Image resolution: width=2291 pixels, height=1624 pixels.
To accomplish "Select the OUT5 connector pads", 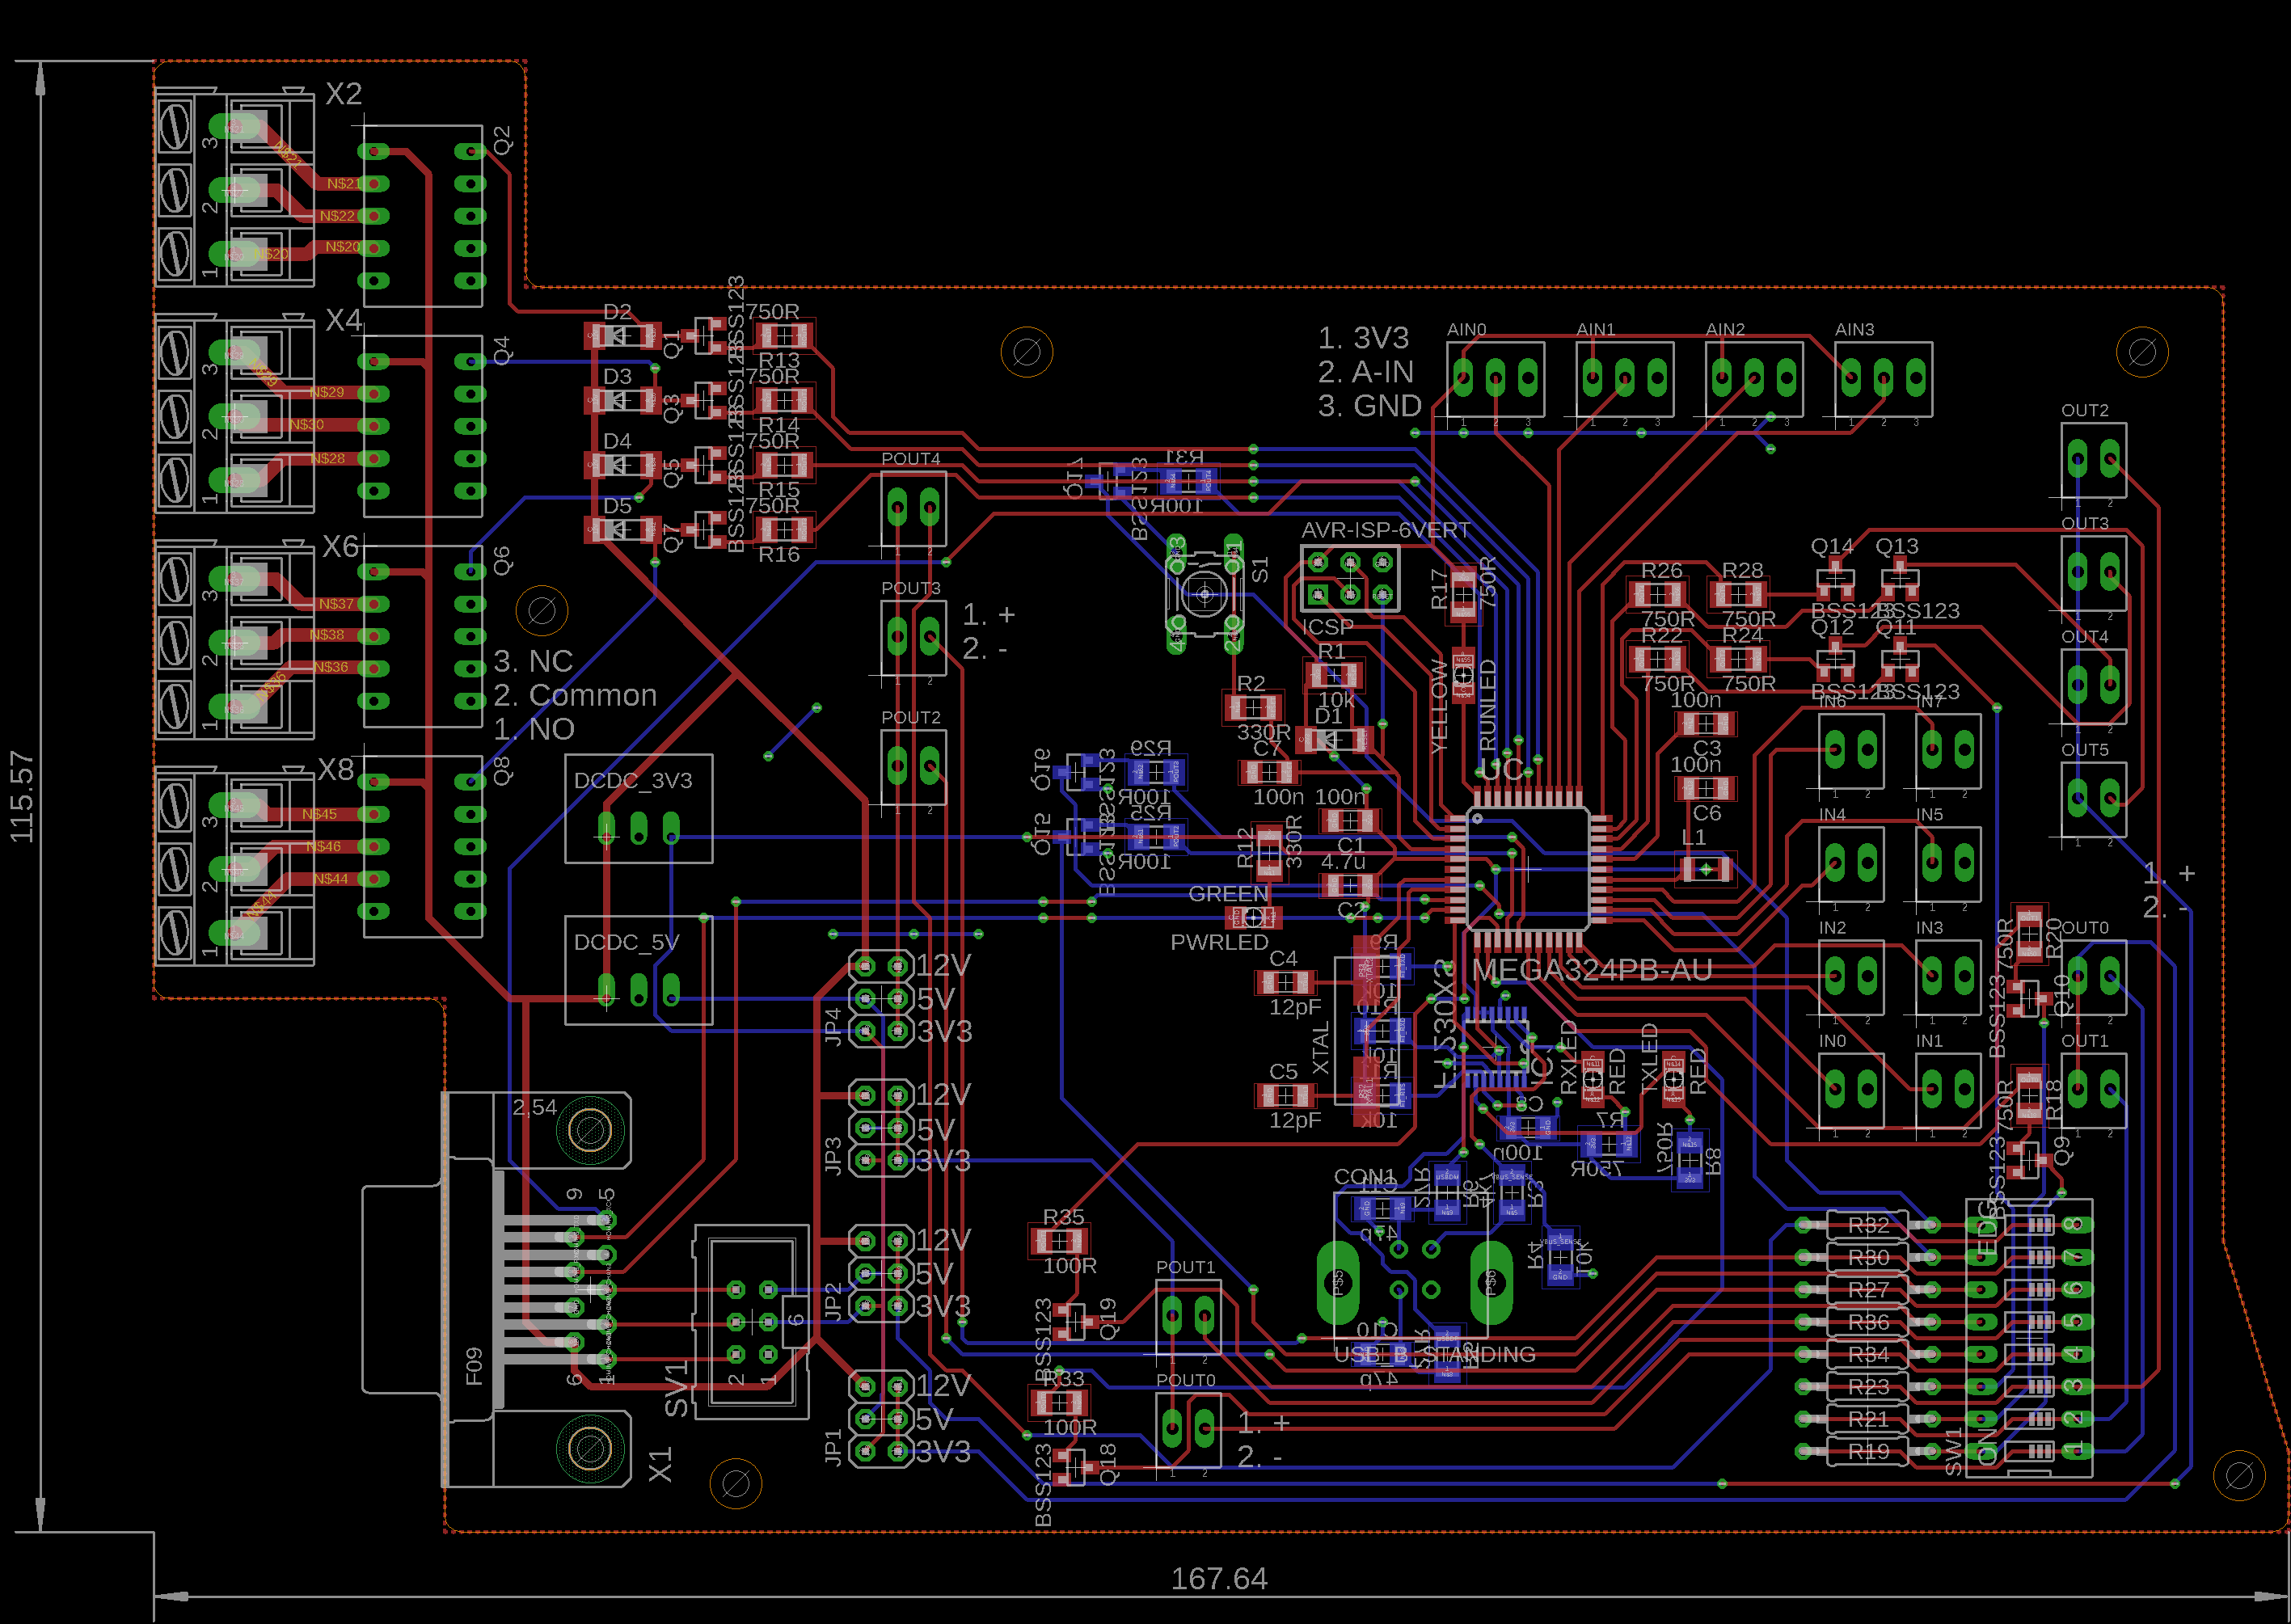I will click(x=2093, y=799).
